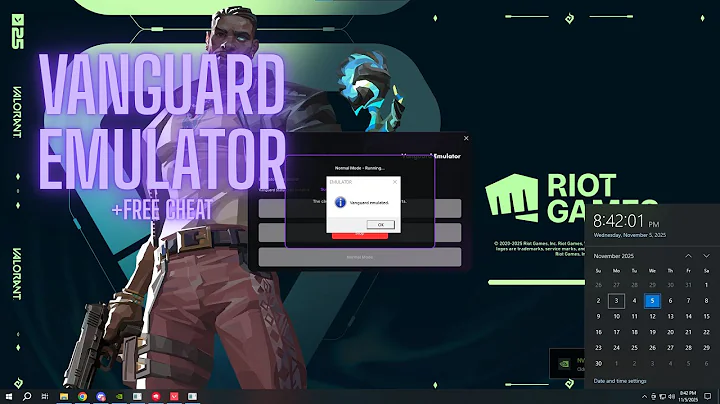Close the EMULATOR message dialog with its X
The image size is (720, 404).
coord(394,182)
